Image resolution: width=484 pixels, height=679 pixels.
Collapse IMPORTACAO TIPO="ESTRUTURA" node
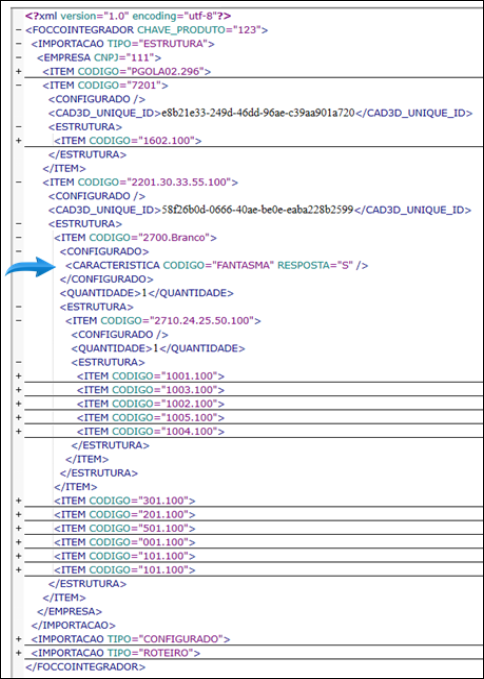[18, 44]
